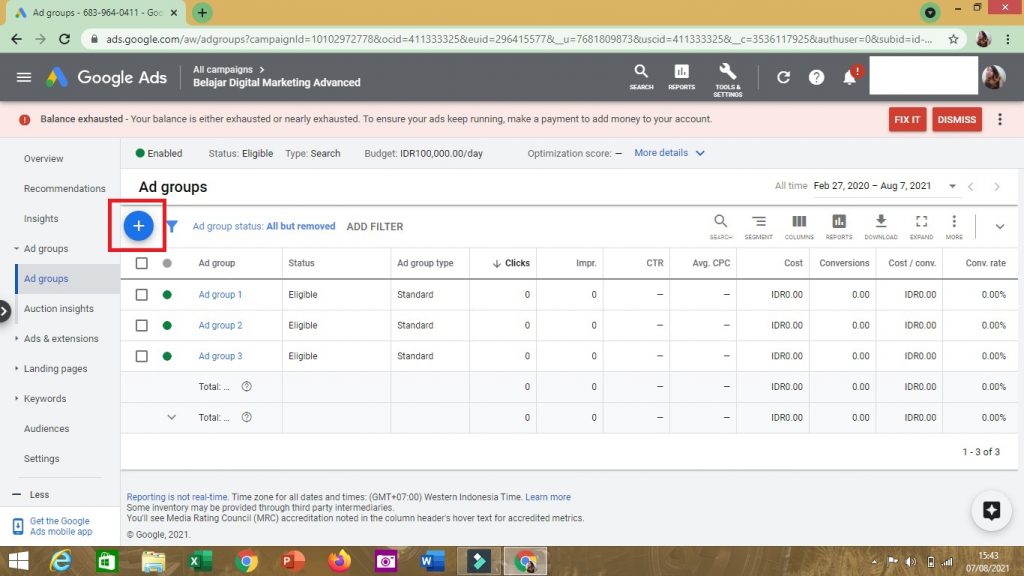Open the filter funnel icon

tap(172, 227)
